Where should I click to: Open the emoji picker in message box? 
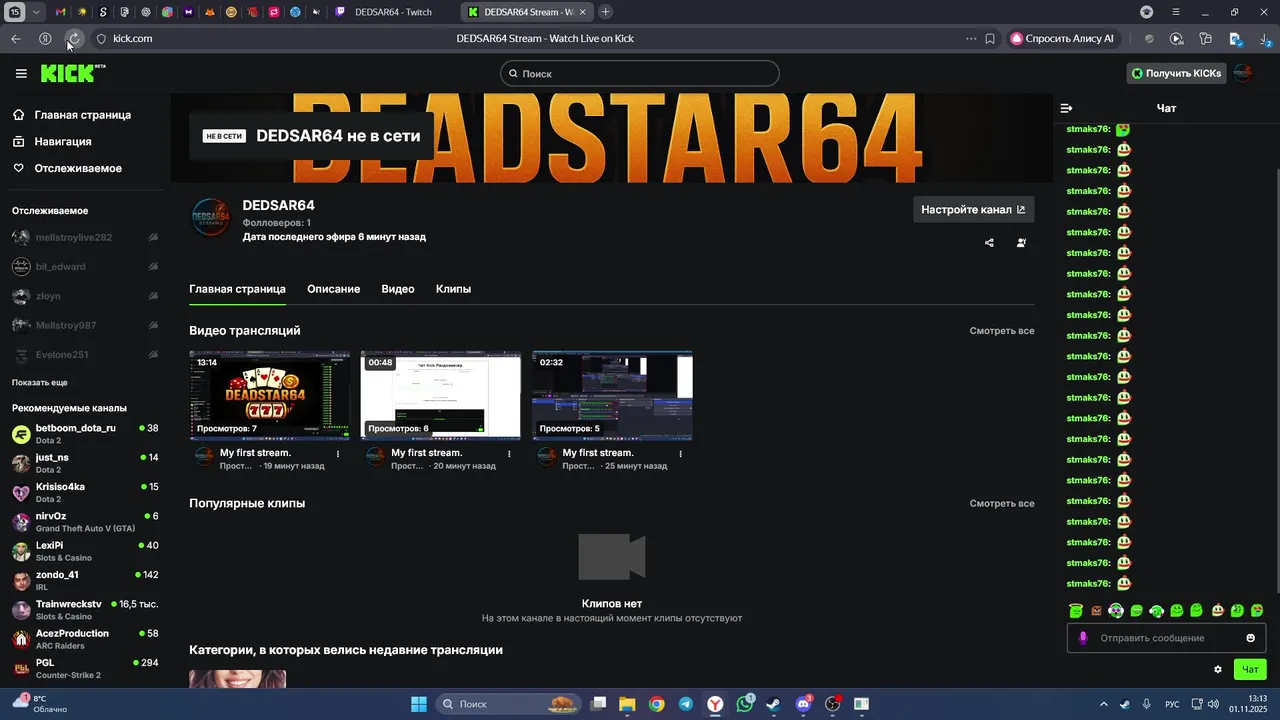tap(1250, 638)
